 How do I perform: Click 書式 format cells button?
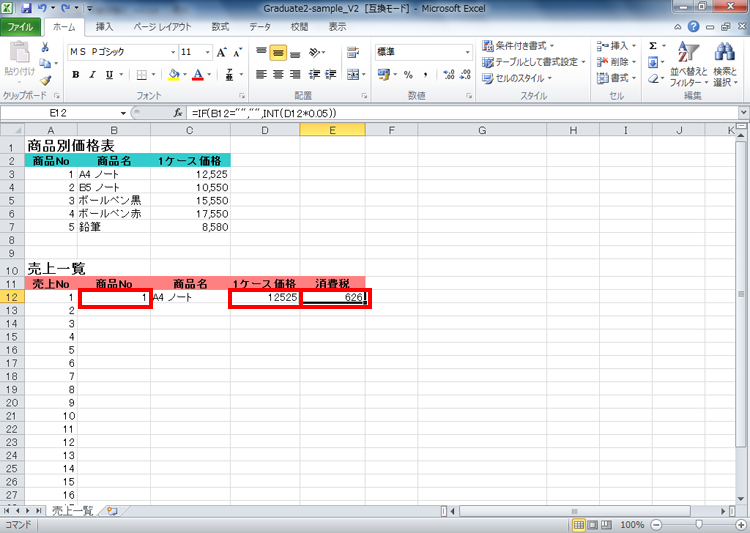click(x=617, y=78)
